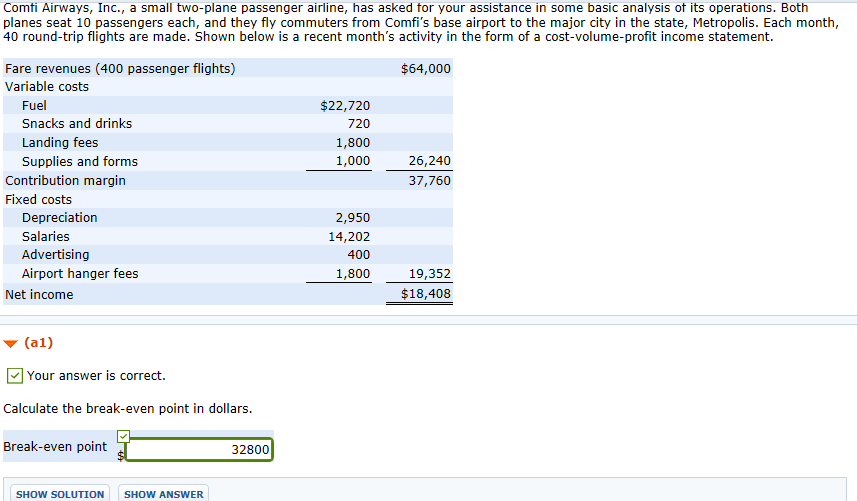Screen dimensions: 857x501
Task: Open the SHOW SOLUTION button
Action: coord(60,494)
